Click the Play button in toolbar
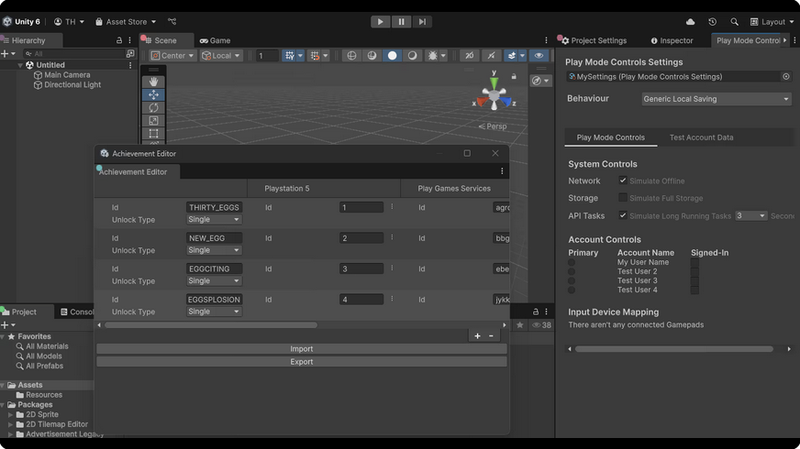 point(380,21)
